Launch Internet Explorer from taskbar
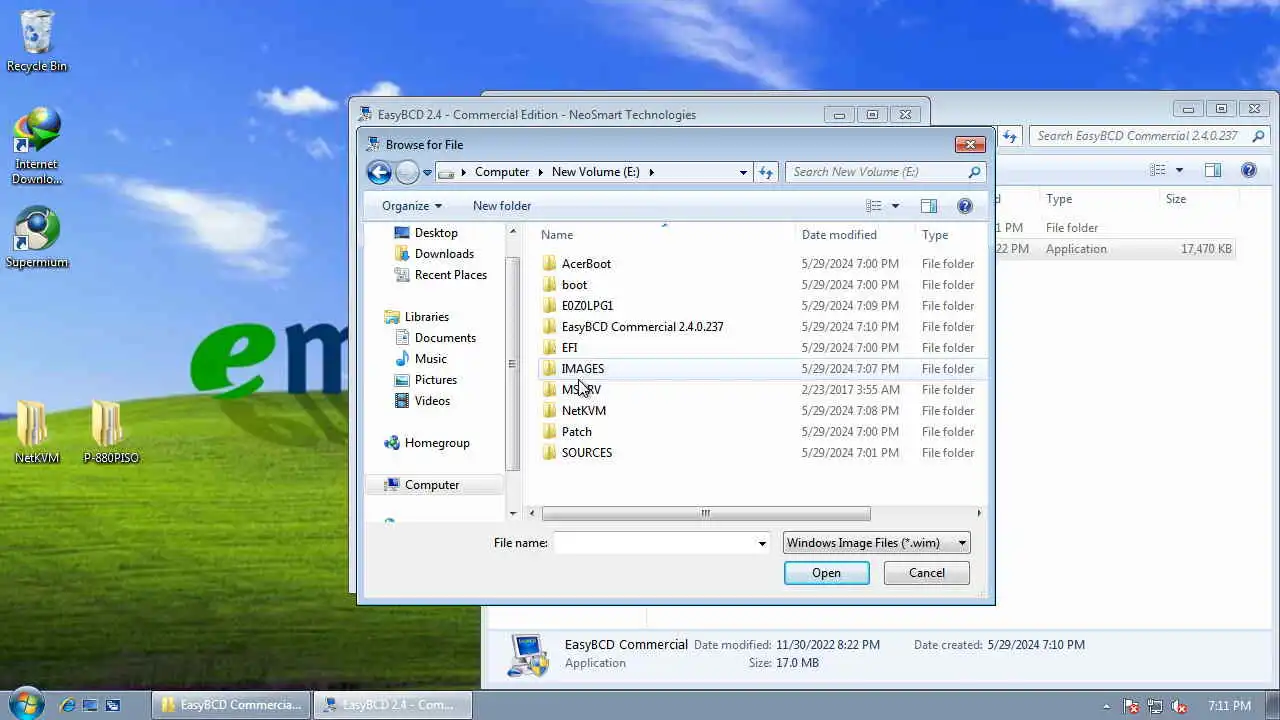 click(x=68, y=705)
